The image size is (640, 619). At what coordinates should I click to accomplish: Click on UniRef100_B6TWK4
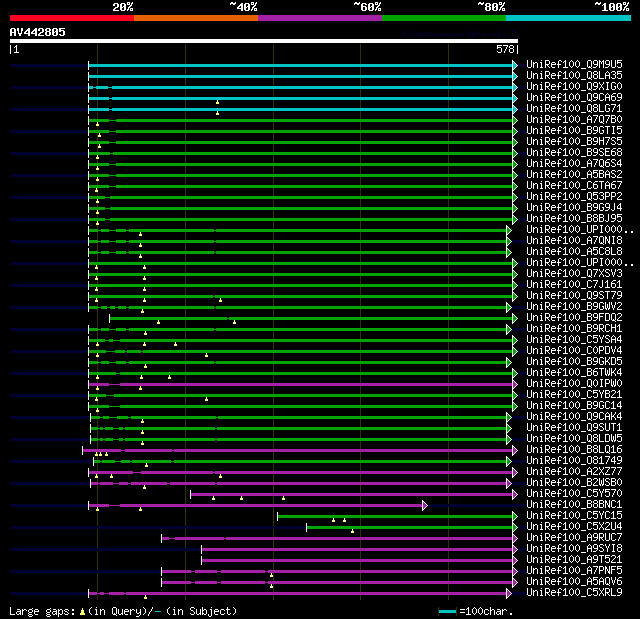click(574, 373)
